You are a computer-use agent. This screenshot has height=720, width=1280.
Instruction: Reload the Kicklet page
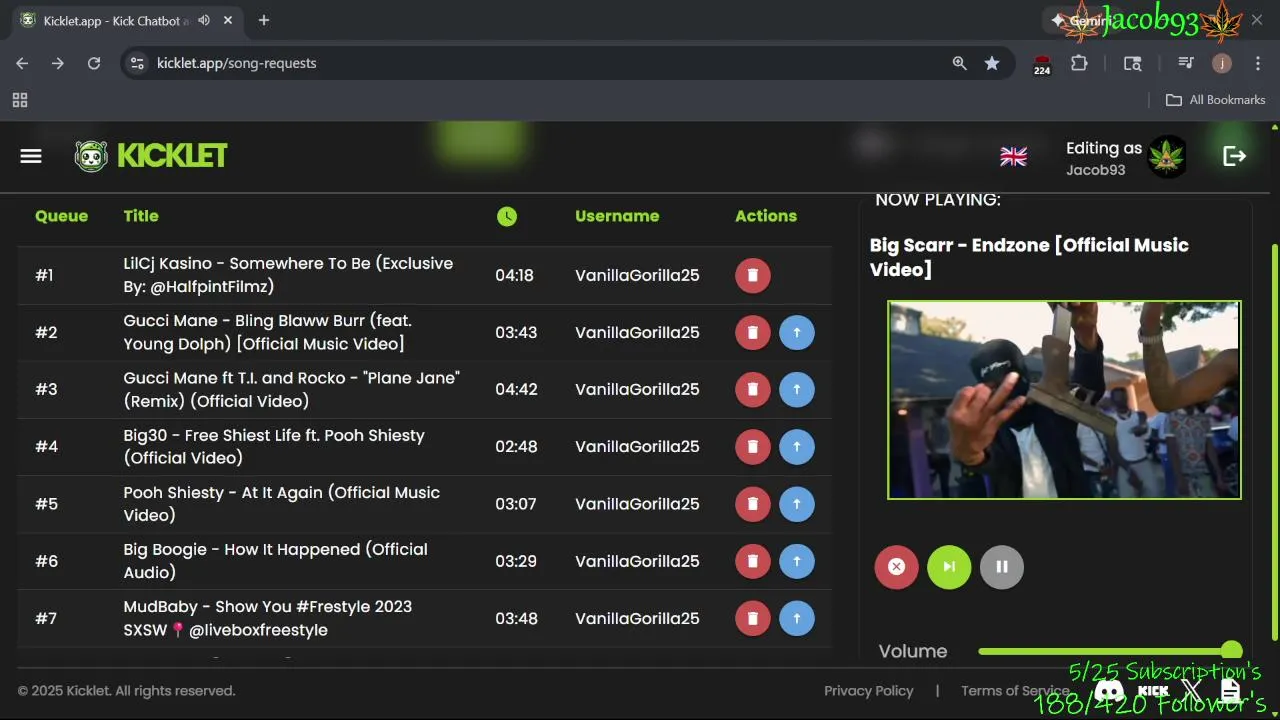click(x=94, y=63)
